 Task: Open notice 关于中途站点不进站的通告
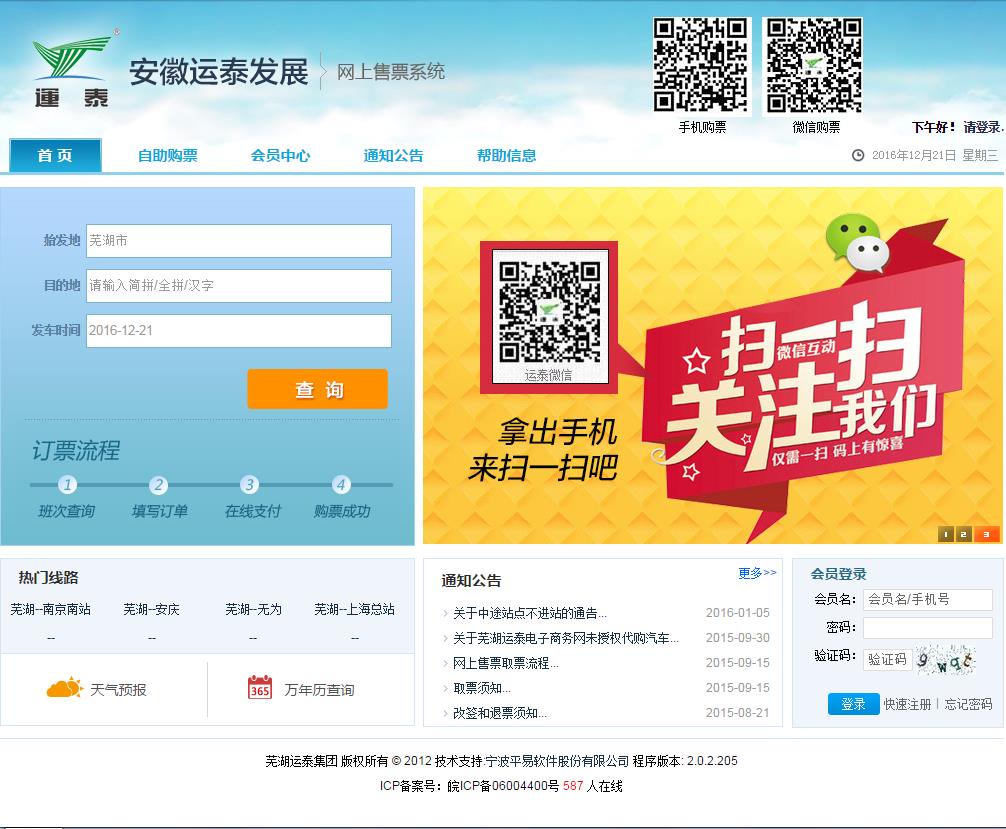click(x=529, y=613)
